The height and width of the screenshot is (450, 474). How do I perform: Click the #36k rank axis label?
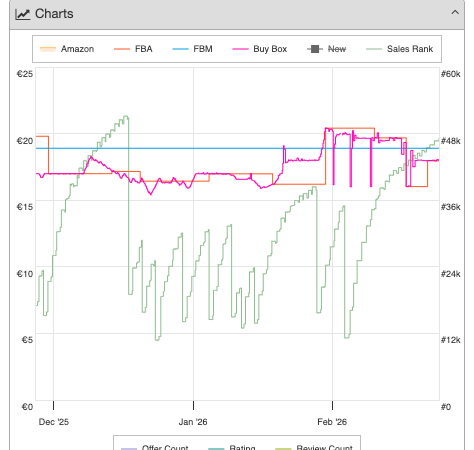pyautogui.click(x=450, y=207)
